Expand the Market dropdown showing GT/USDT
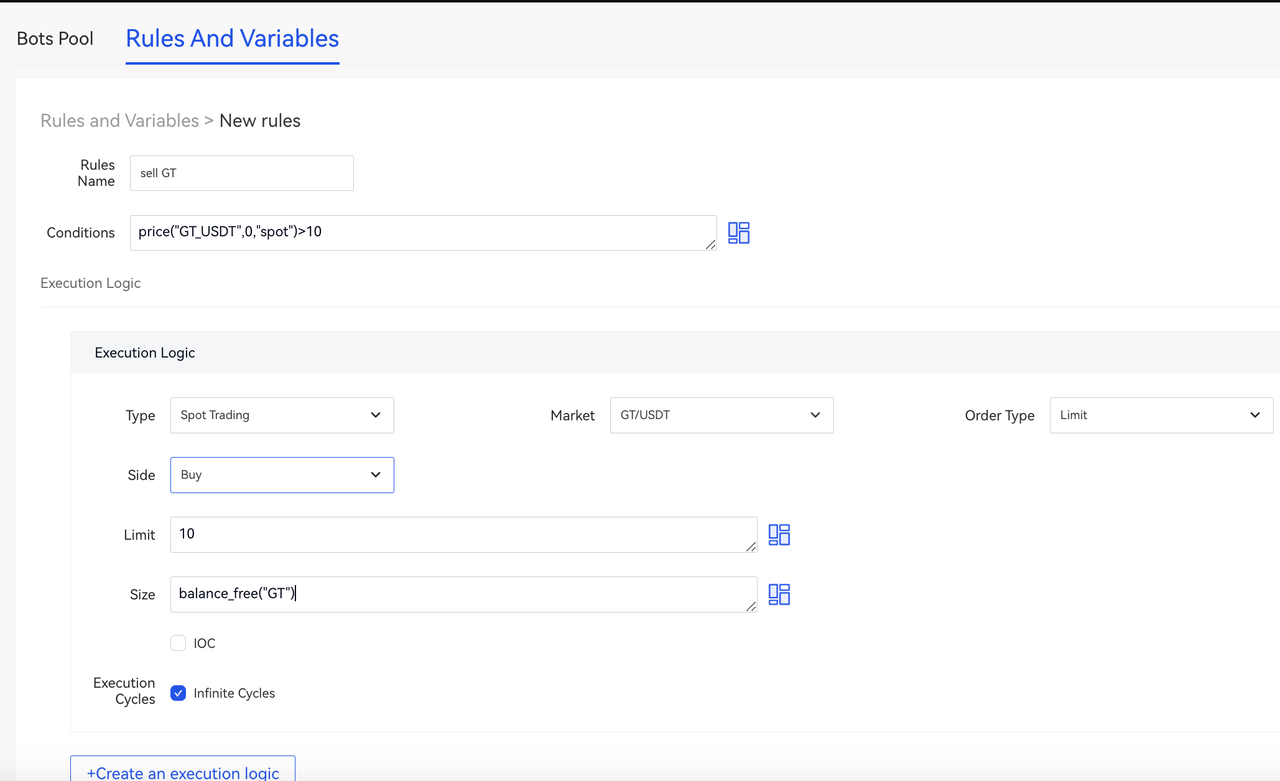 [721, 415]
